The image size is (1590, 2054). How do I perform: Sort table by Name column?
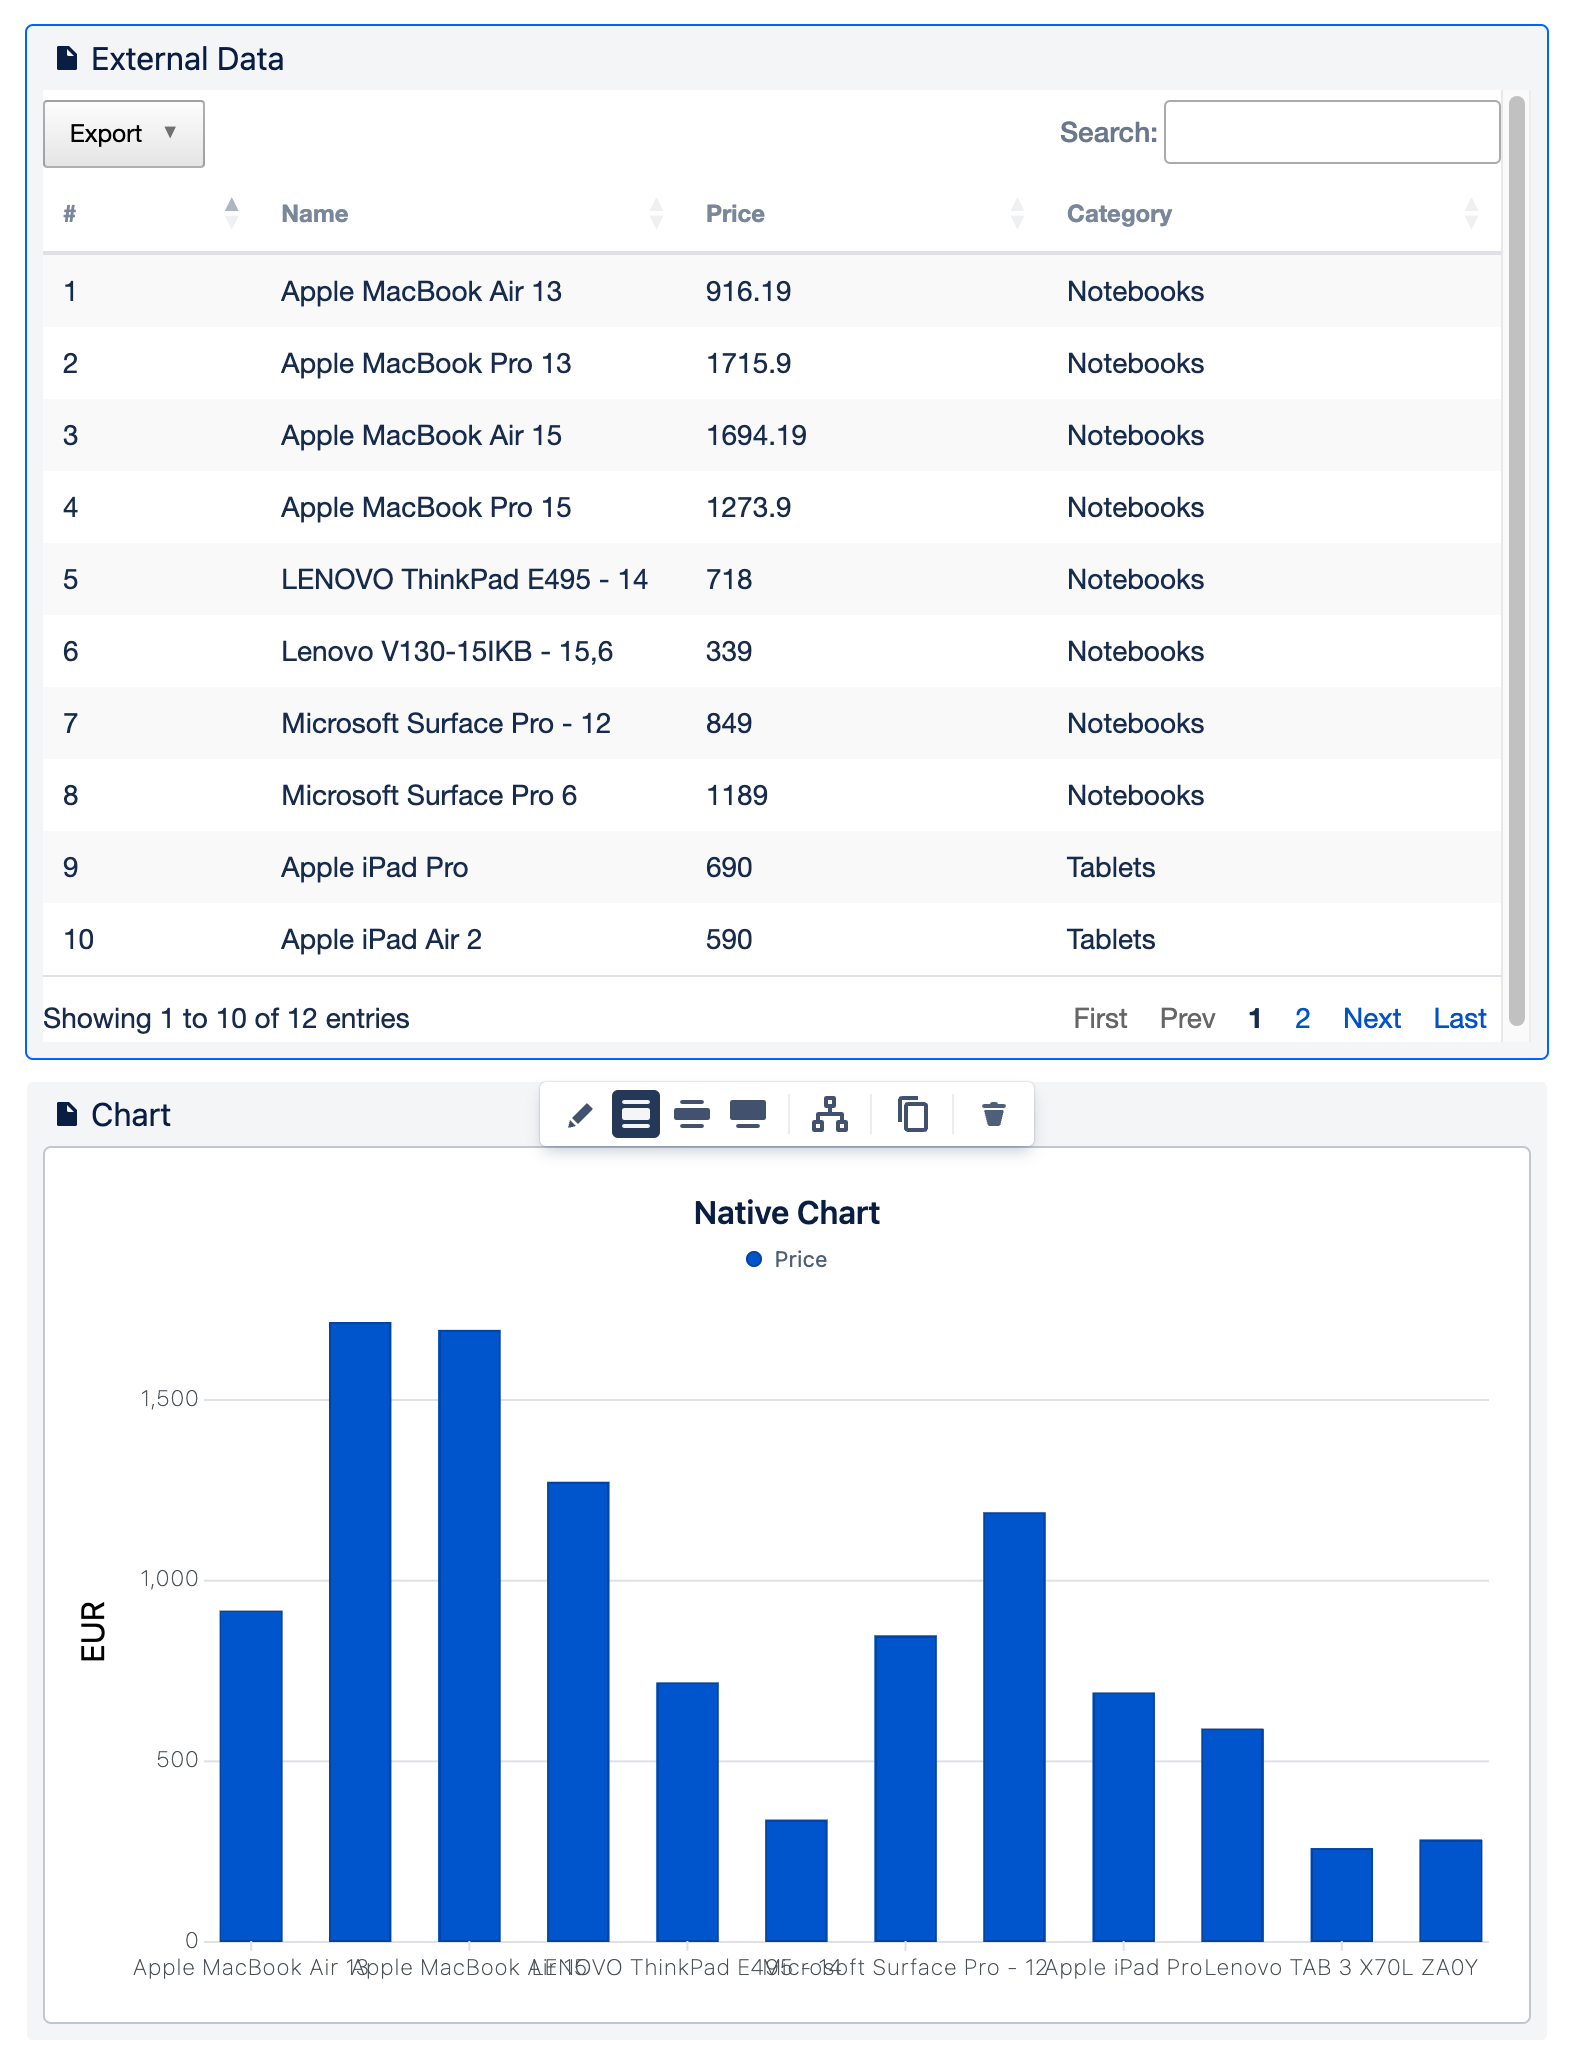314,214
